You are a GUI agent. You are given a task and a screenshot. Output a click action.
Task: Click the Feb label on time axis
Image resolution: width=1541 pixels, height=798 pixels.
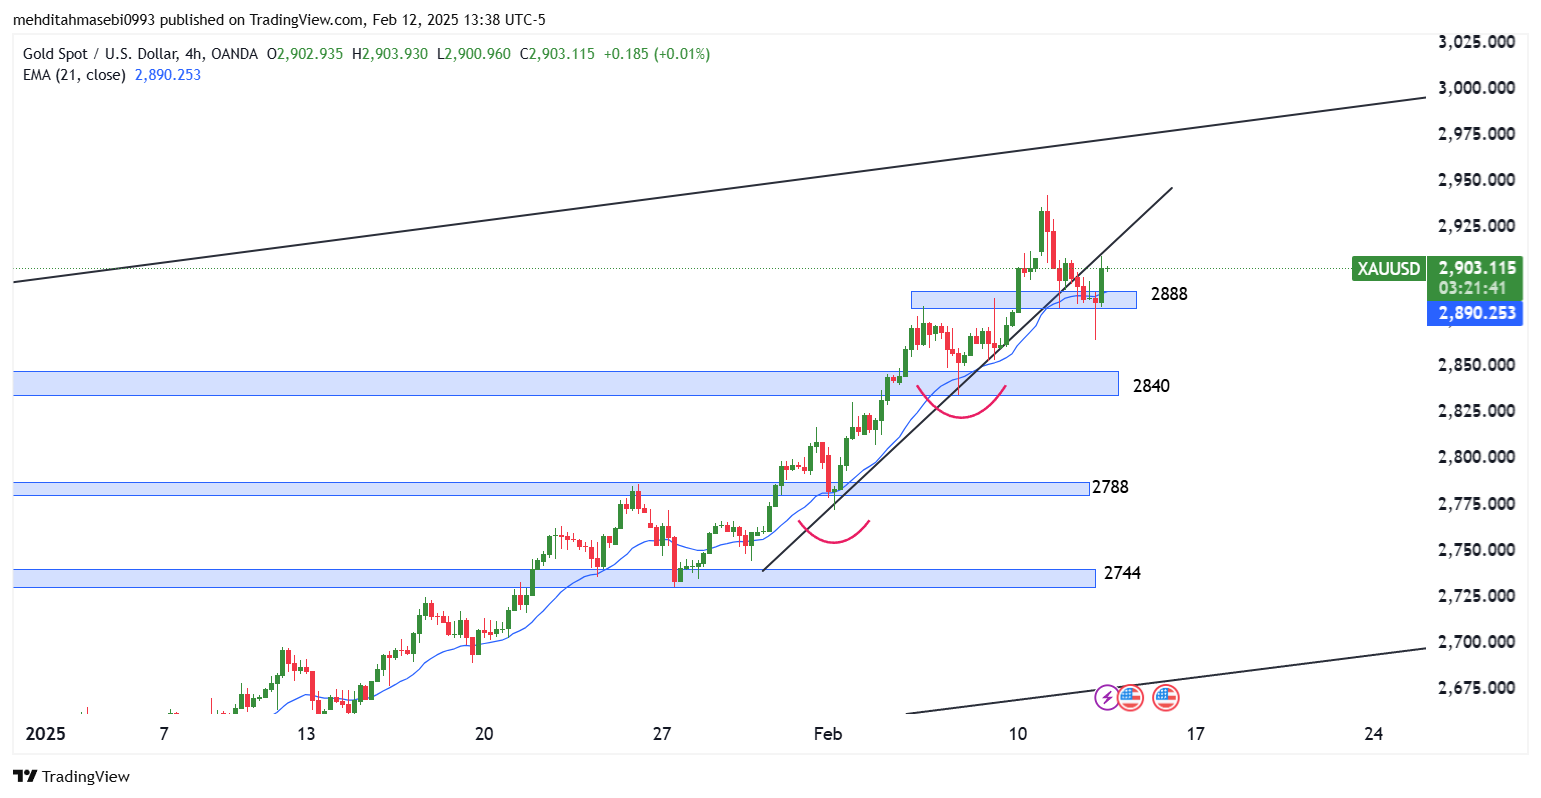coord(828,734)
